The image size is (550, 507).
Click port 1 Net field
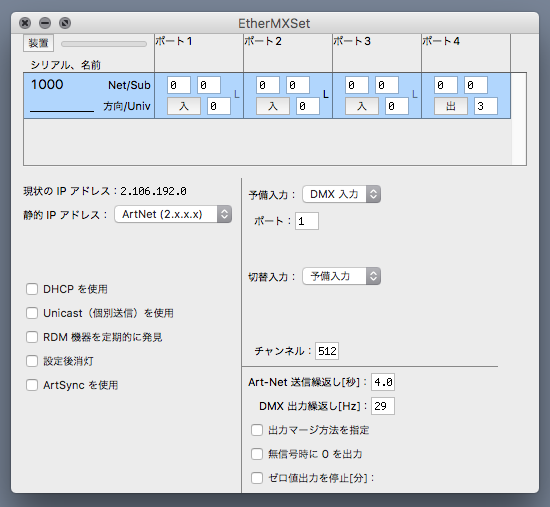(179, 85)
